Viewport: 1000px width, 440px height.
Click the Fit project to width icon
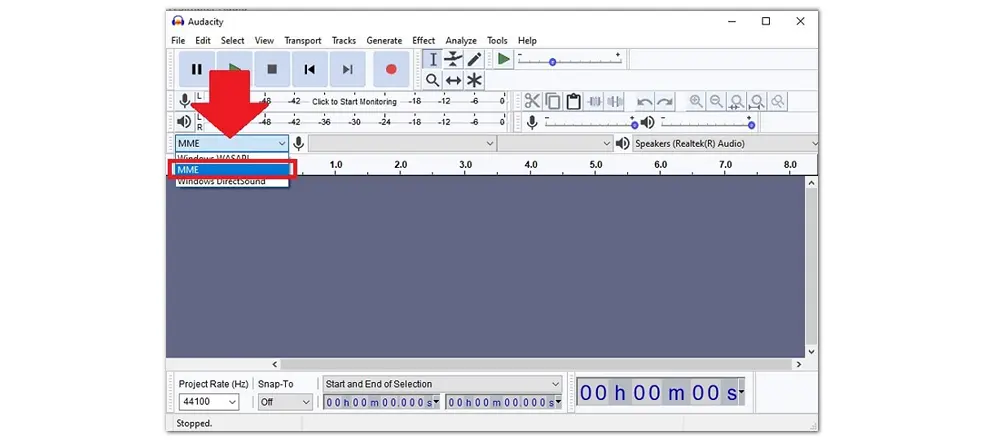pyautogui.click(x=757, y=101)
